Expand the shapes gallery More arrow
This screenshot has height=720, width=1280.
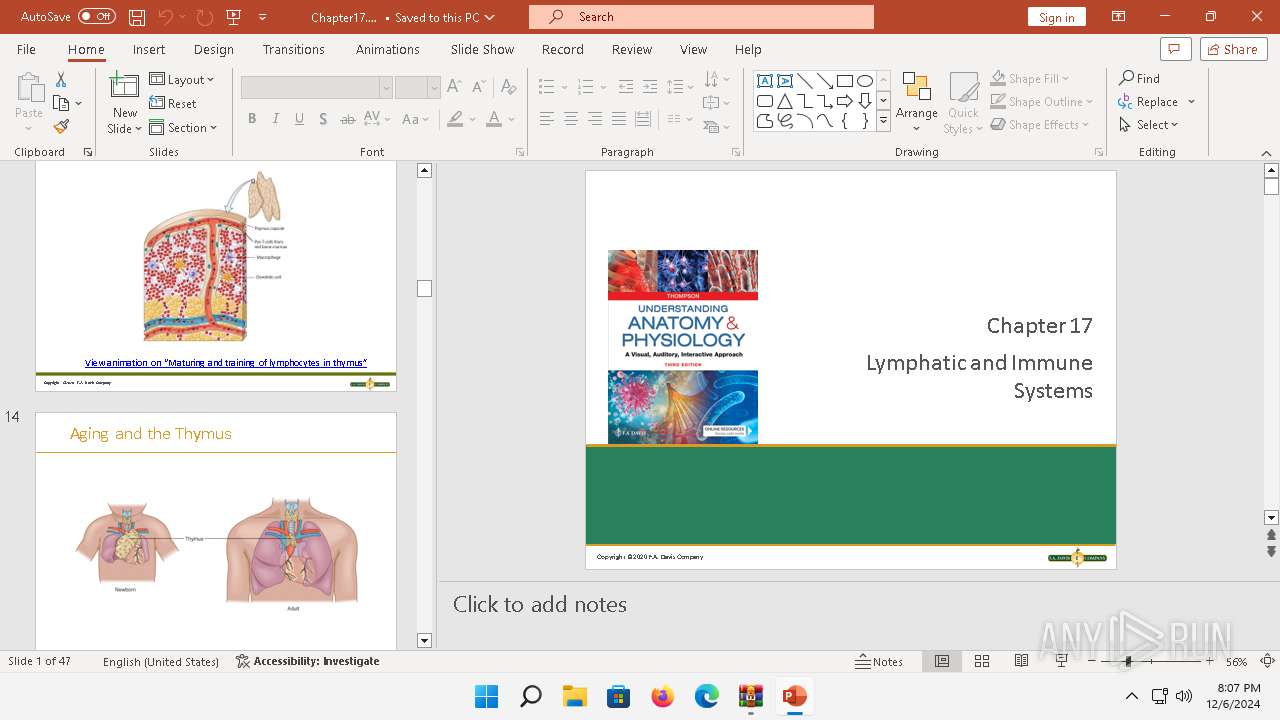[x=883, y=121]
